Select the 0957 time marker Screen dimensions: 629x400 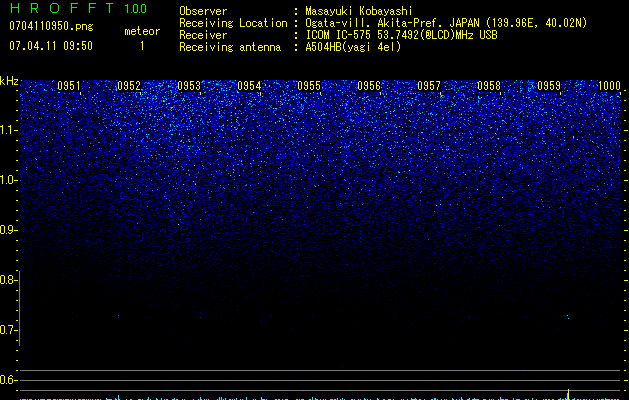429,86
